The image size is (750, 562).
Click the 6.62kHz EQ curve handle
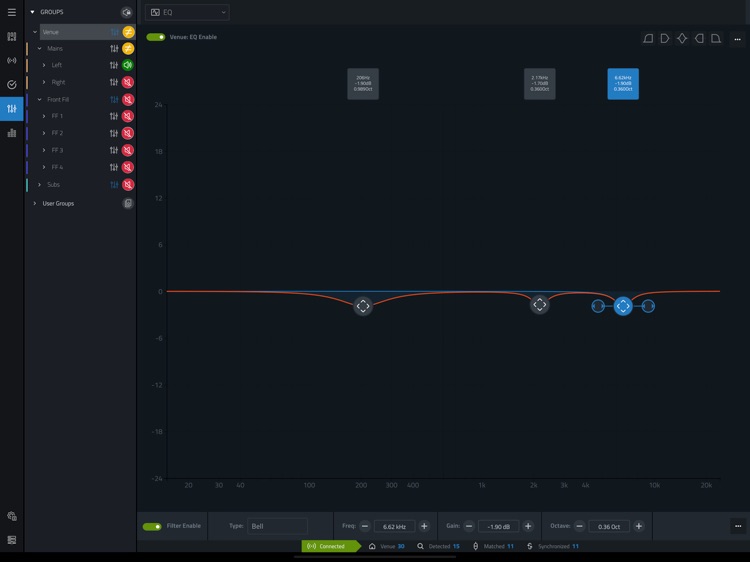click(623, 306)
